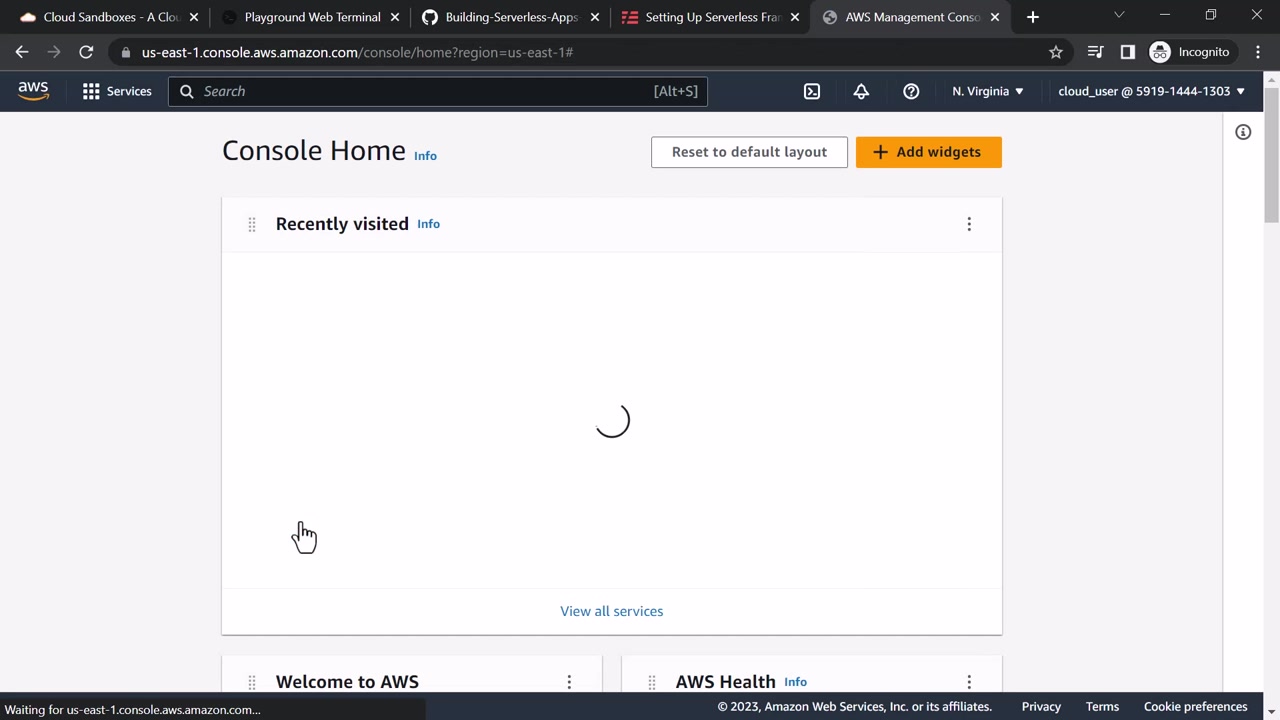
Task: Switch to the Building-Serverless-Apps GitHub tab
Action: 511,17
